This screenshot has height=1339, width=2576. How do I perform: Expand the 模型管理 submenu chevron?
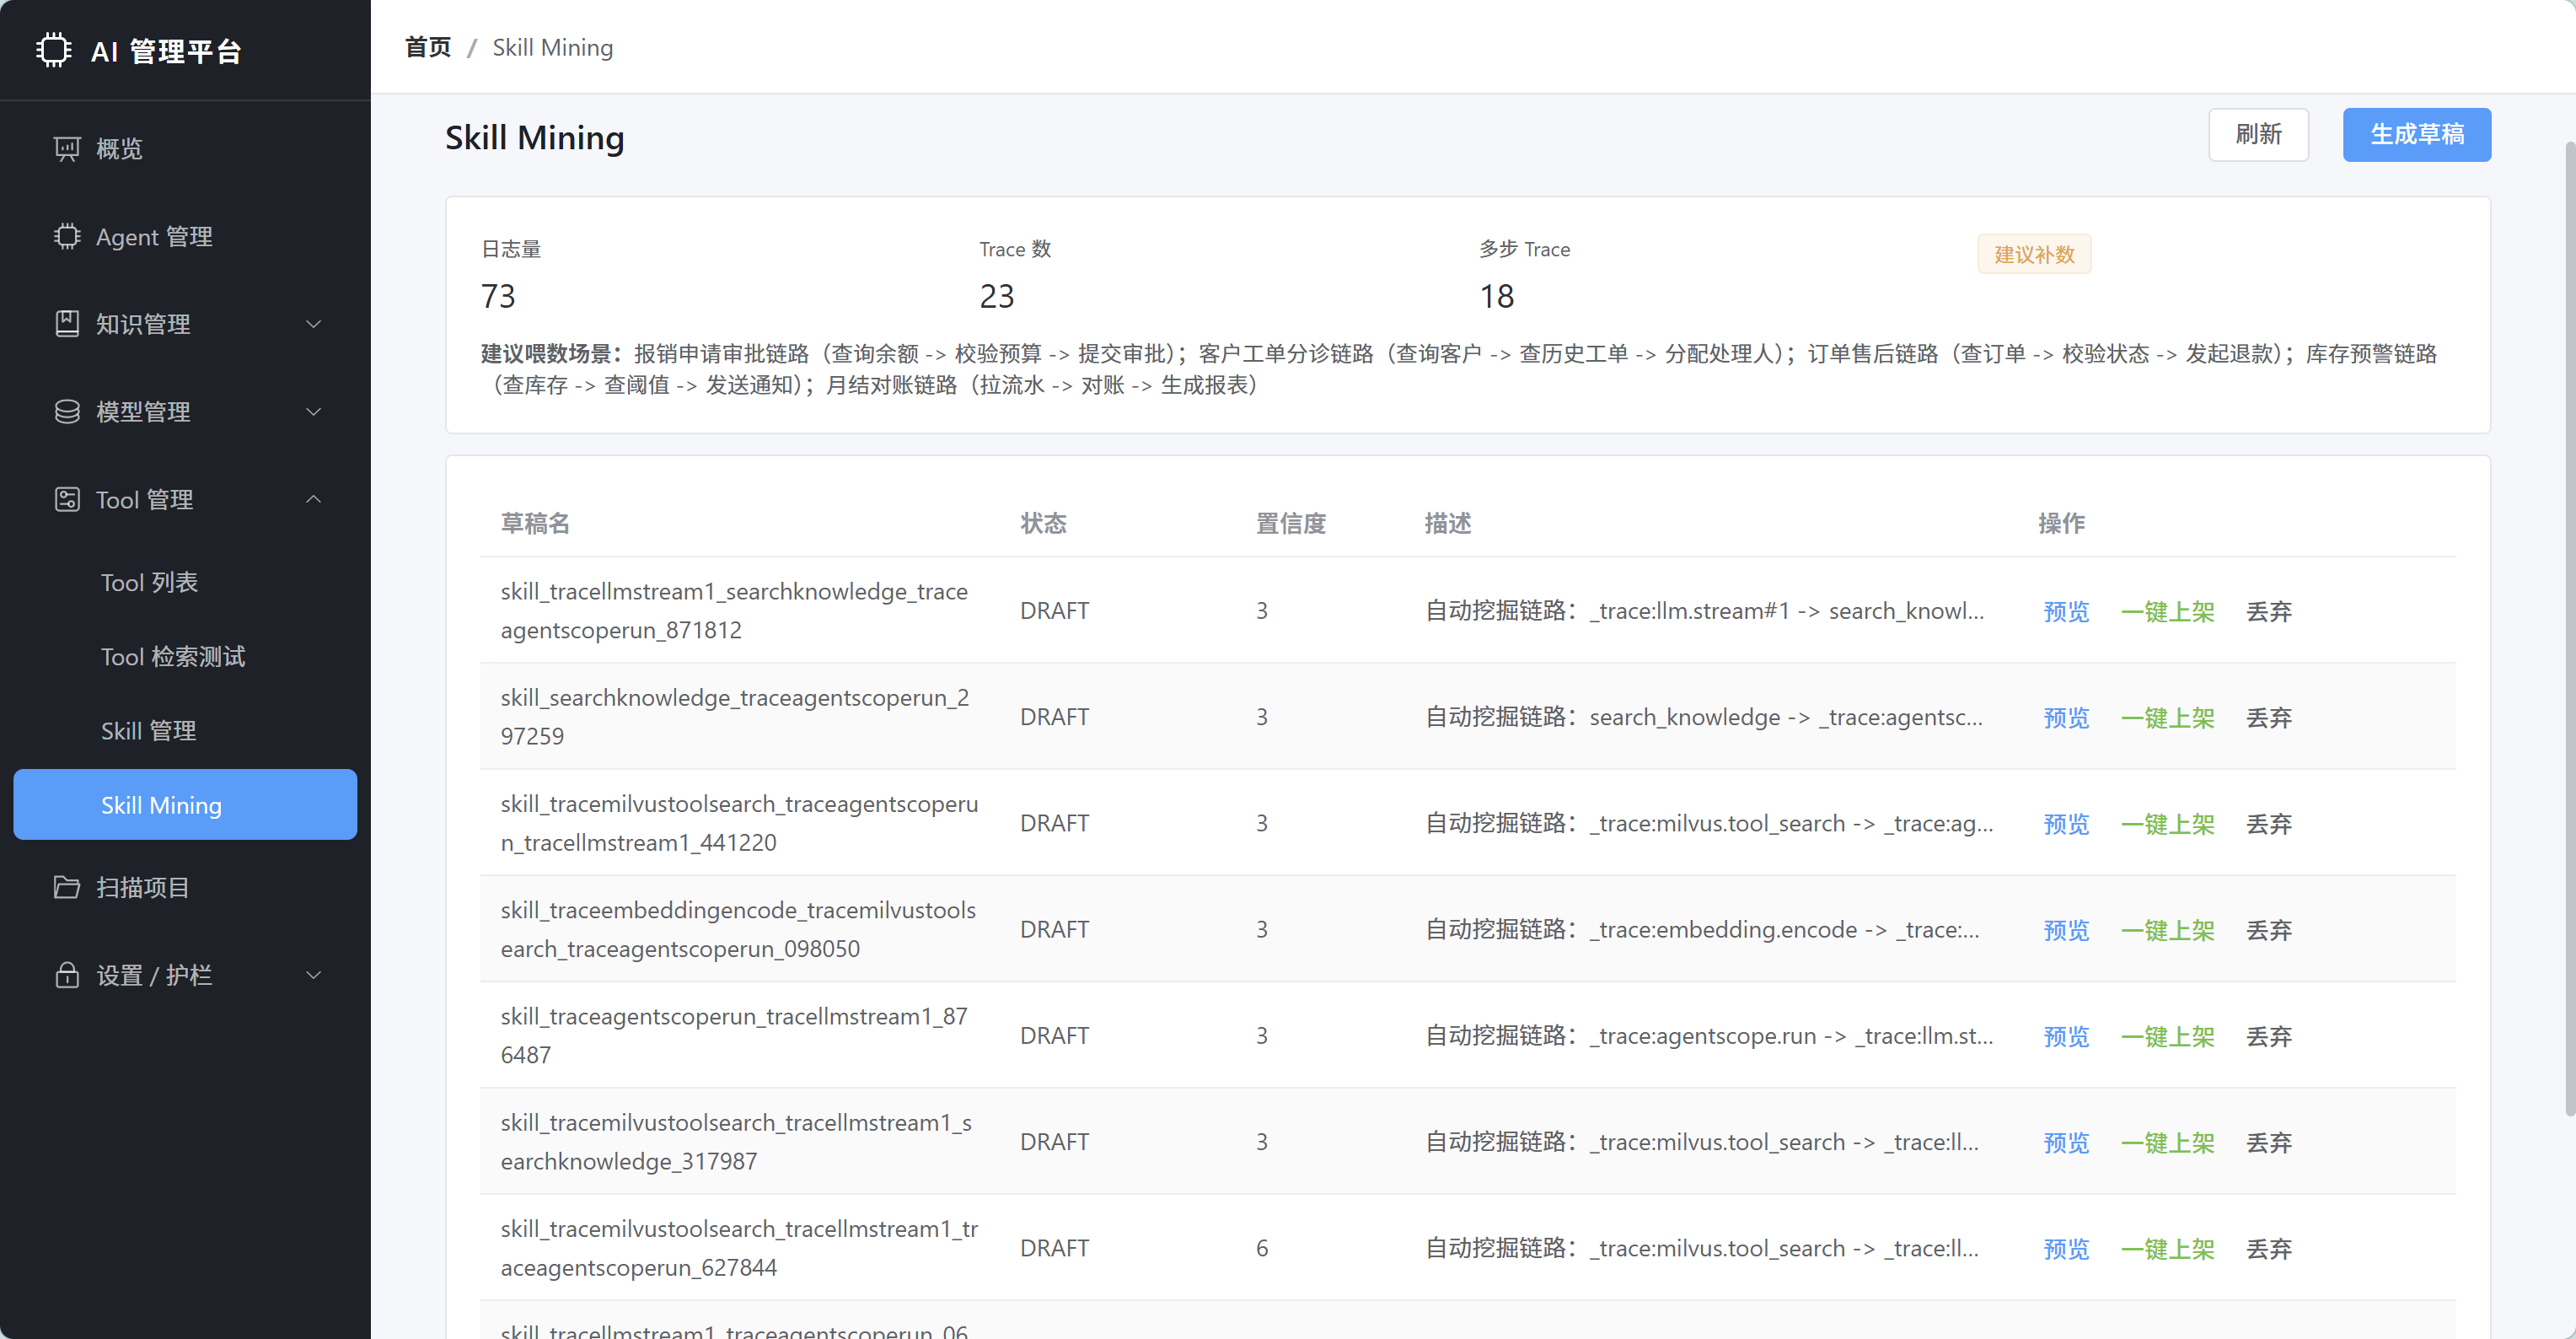point(314,412)
